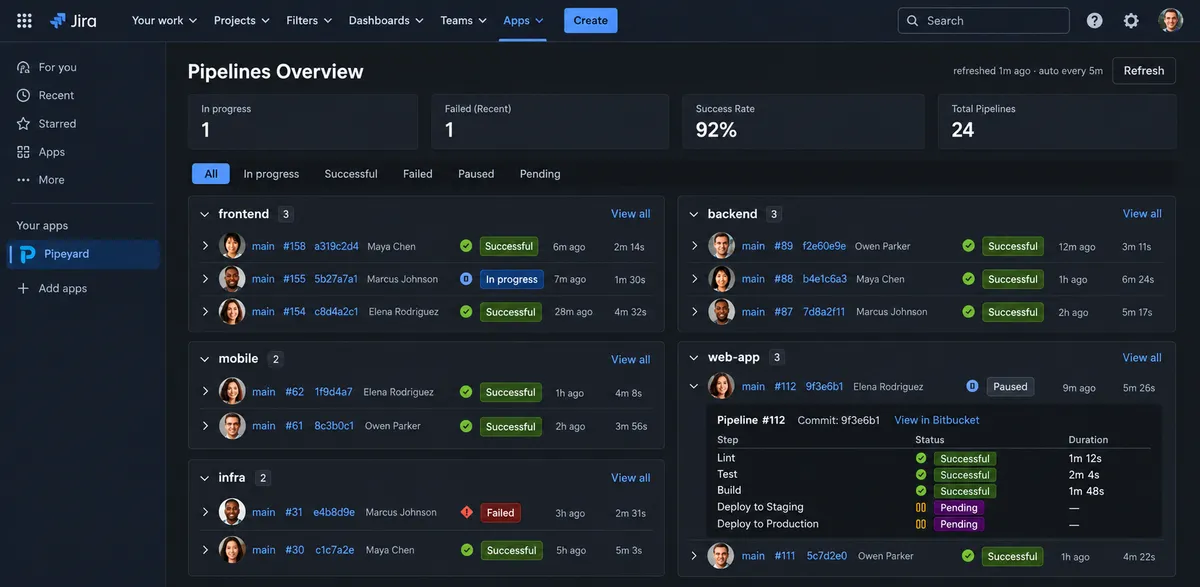Open the View in Bitbucket link
This screenshot has width=1200, height=587.
937,420
